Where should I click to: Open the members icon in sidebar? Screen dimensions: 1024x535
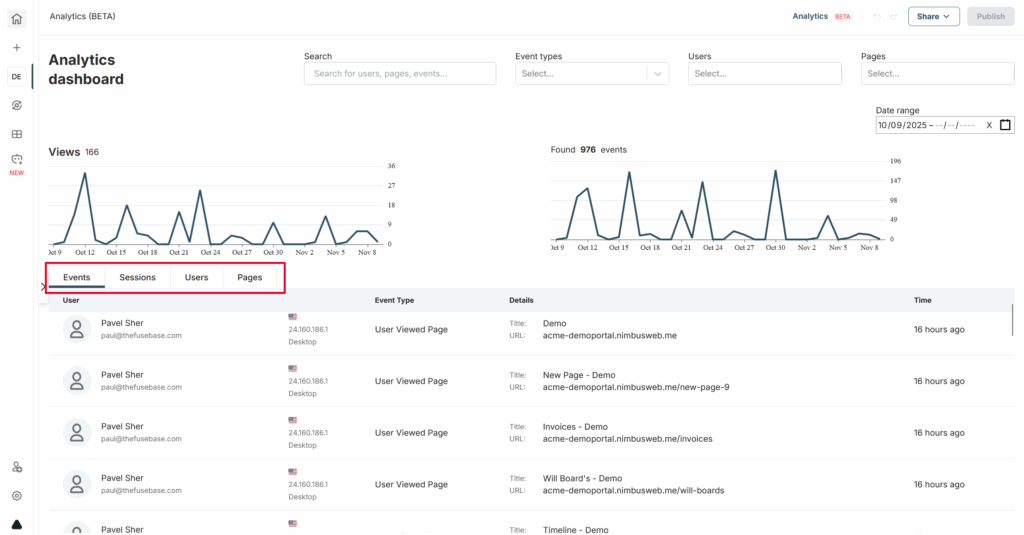pos(16,467)
